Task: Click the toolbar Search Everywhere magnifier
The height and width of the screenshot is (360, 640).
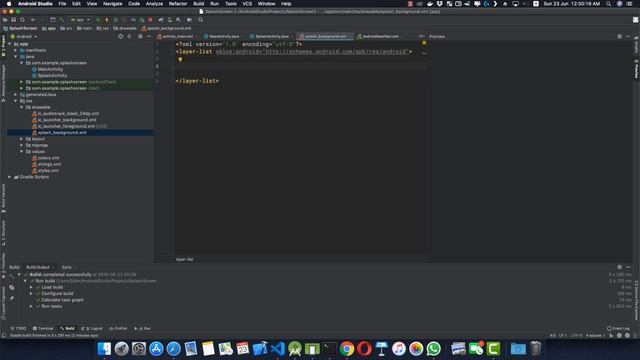Action: (200, 20)
